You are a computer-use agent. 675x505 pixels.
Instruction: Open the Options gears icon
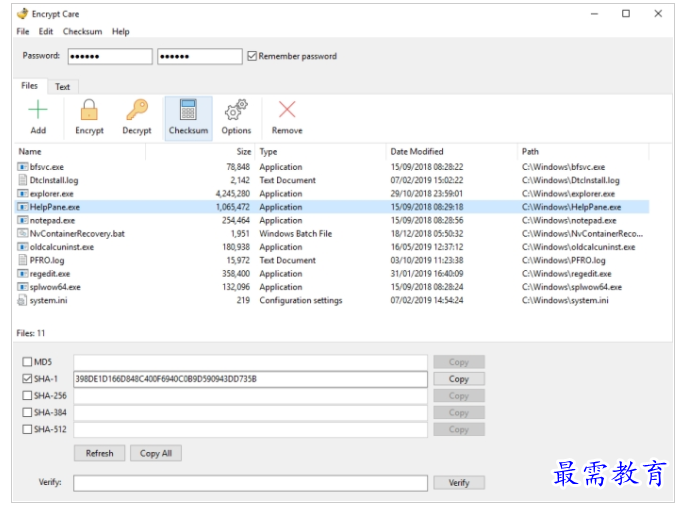click(236, 110)
